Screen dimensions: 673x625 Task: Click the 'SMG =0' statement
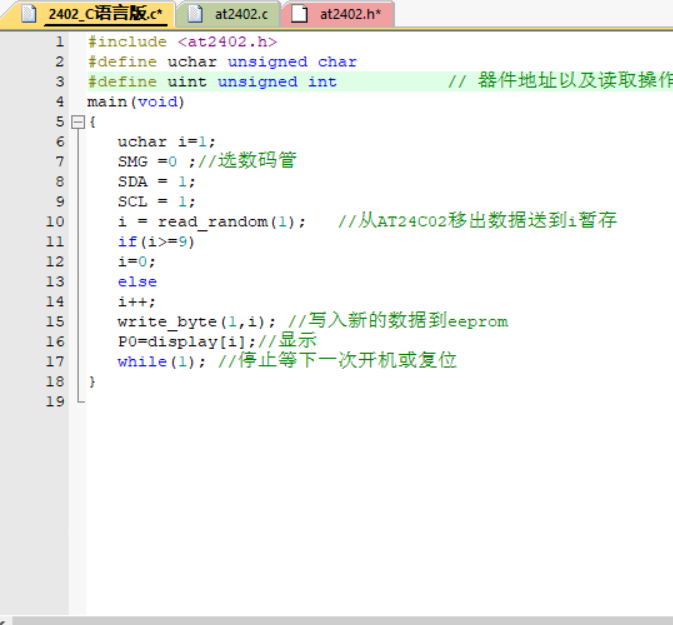(x=147, y=162)
